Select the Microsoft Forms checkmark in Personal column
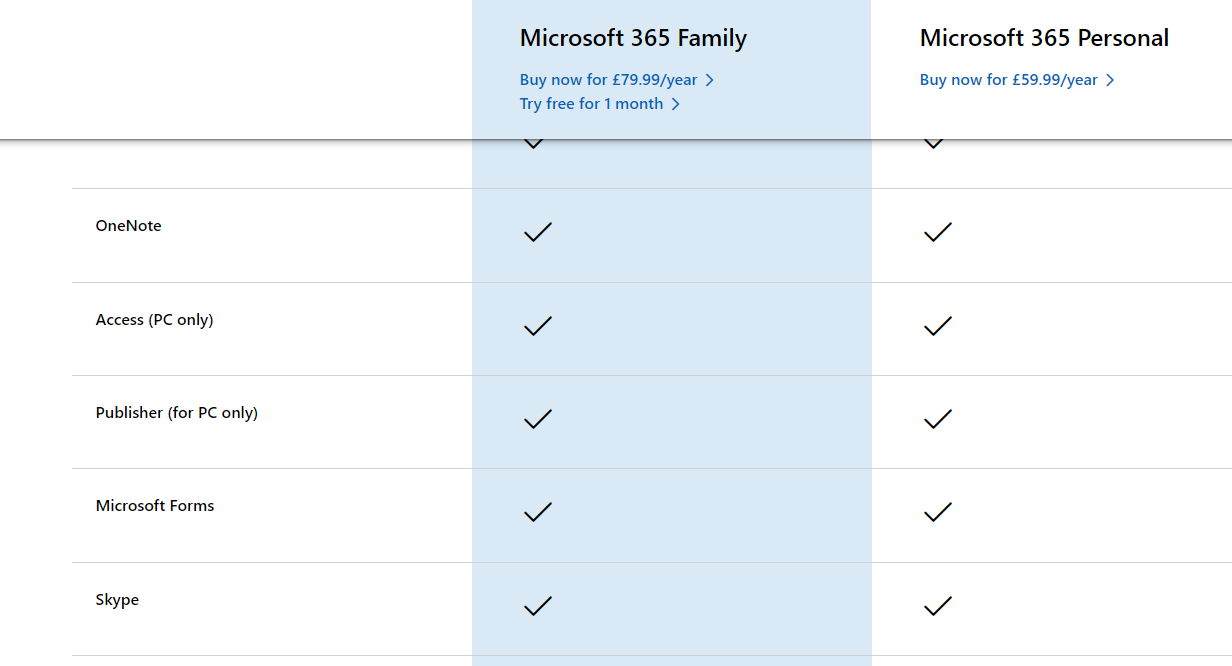Screen dimensions: 1232x666 (x=938, y=512)
